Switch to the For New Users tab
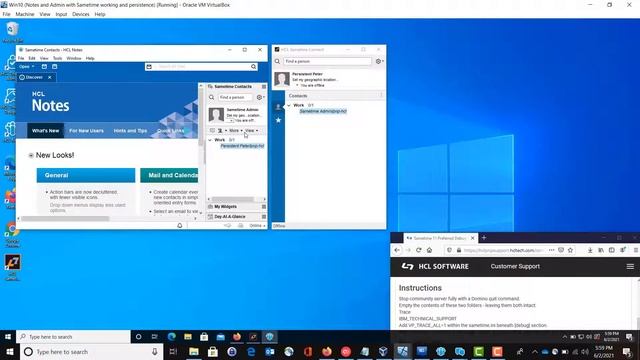Viewport: 640px width, 360px height. tap(86, 131)
